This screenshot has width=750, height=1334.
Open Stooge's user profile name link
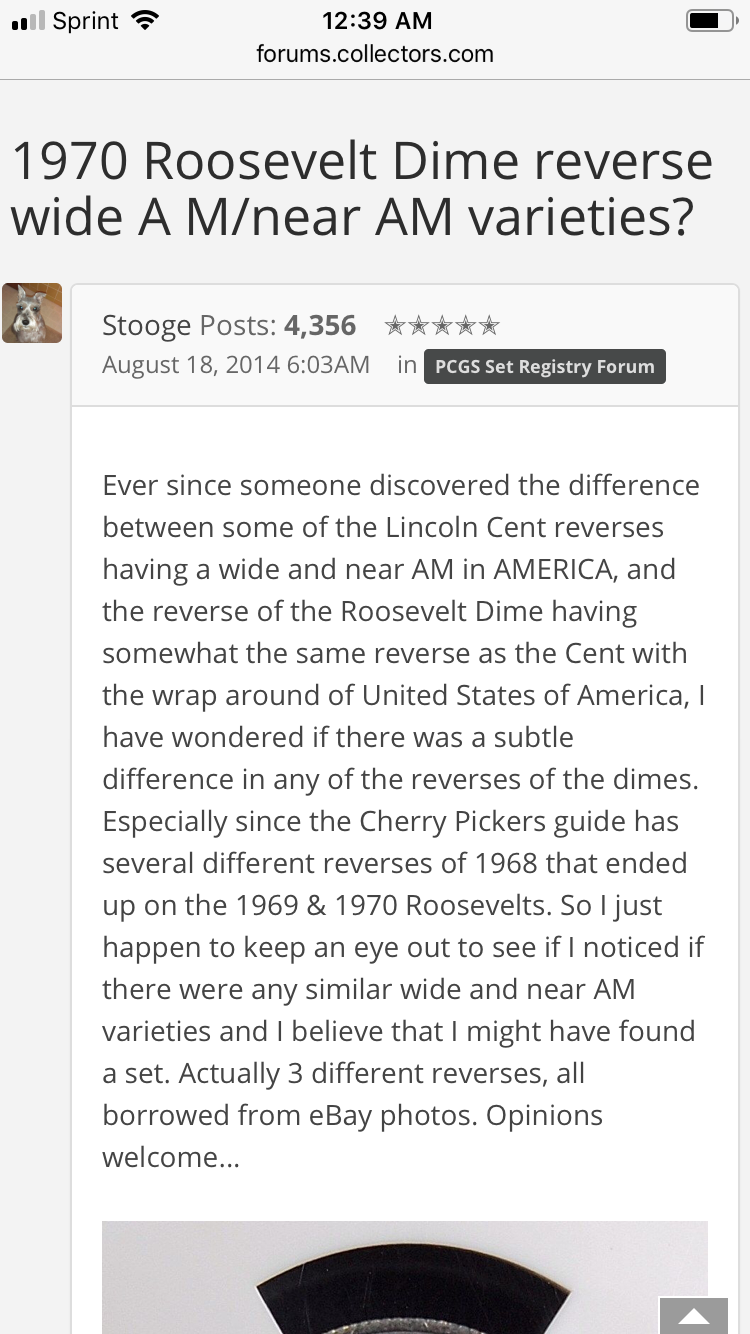coord(147,325)
